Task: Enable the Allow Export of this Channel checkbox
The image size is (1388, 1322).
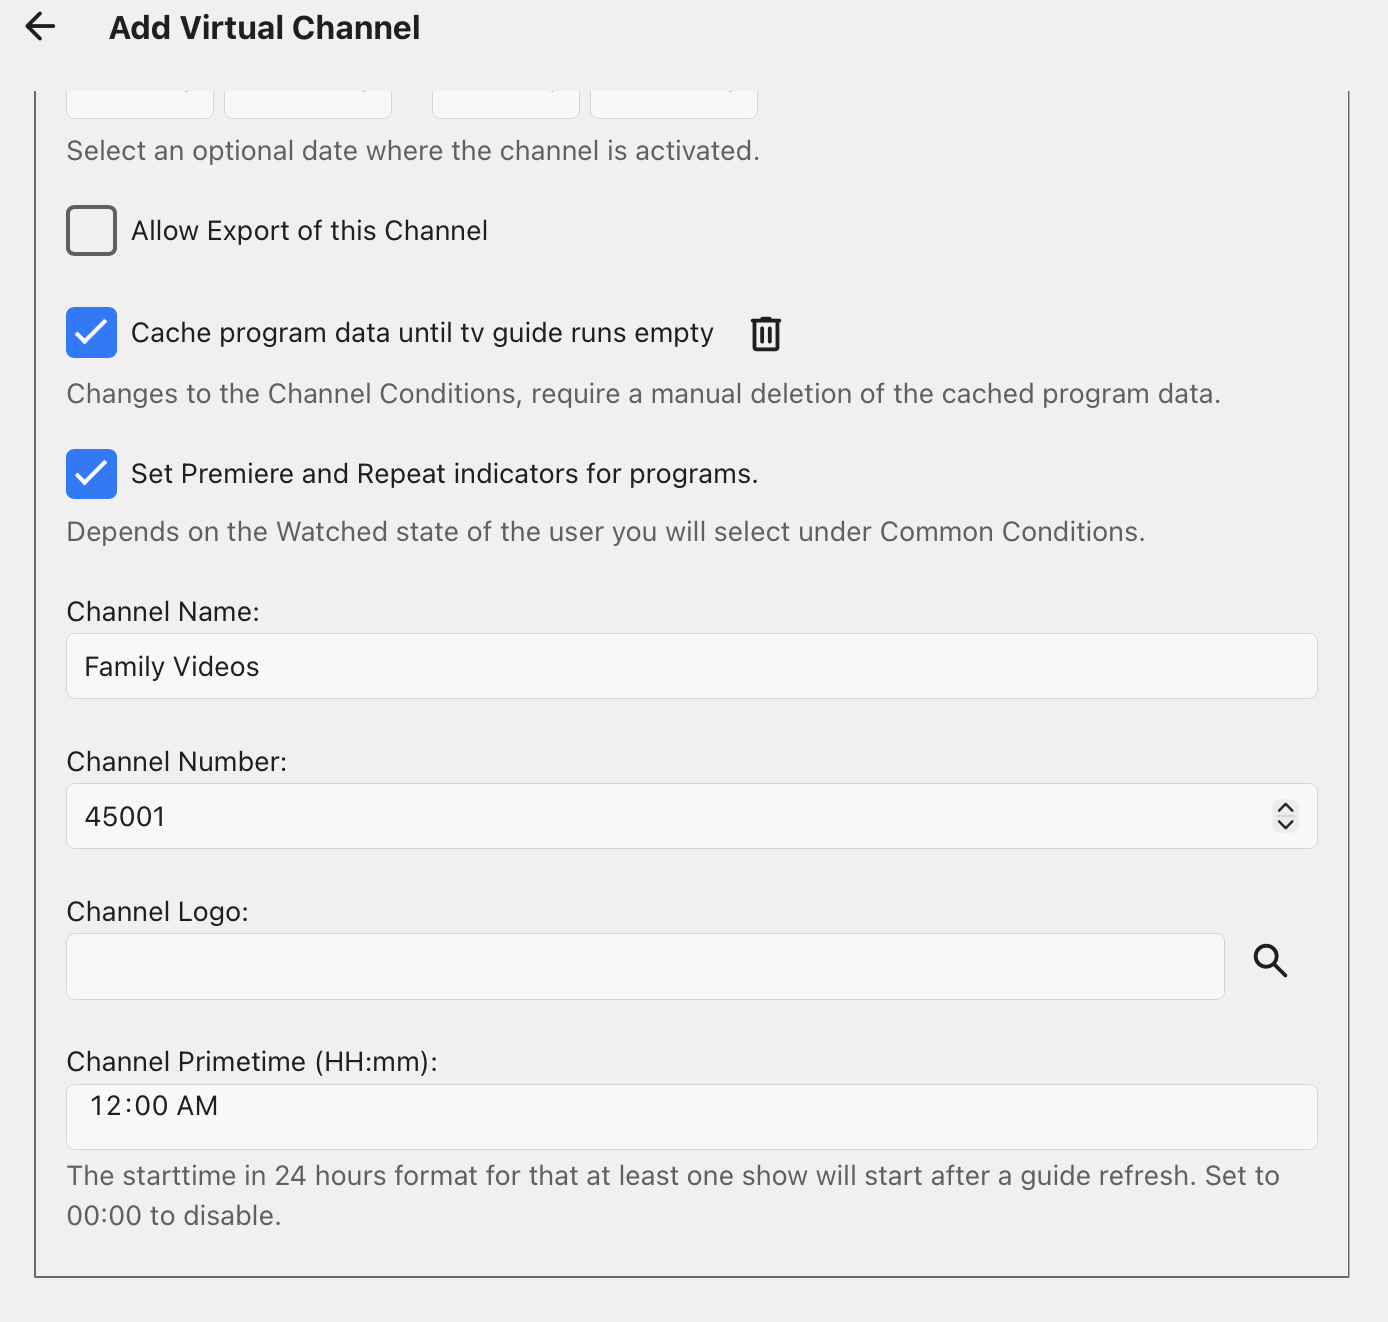Action: [91, 231]
